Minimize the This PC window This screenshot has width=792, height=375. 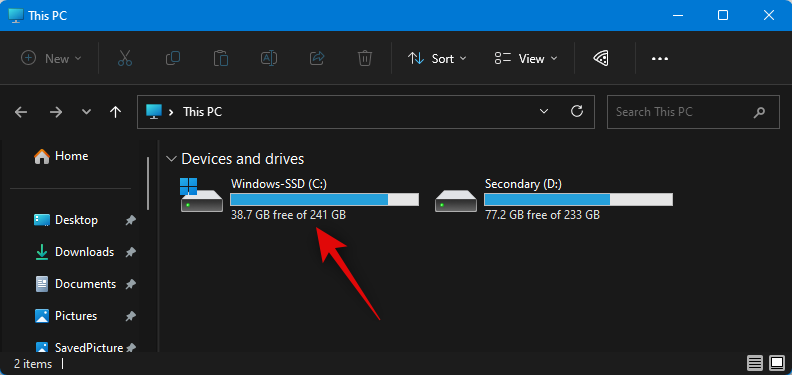coord(677,15)
